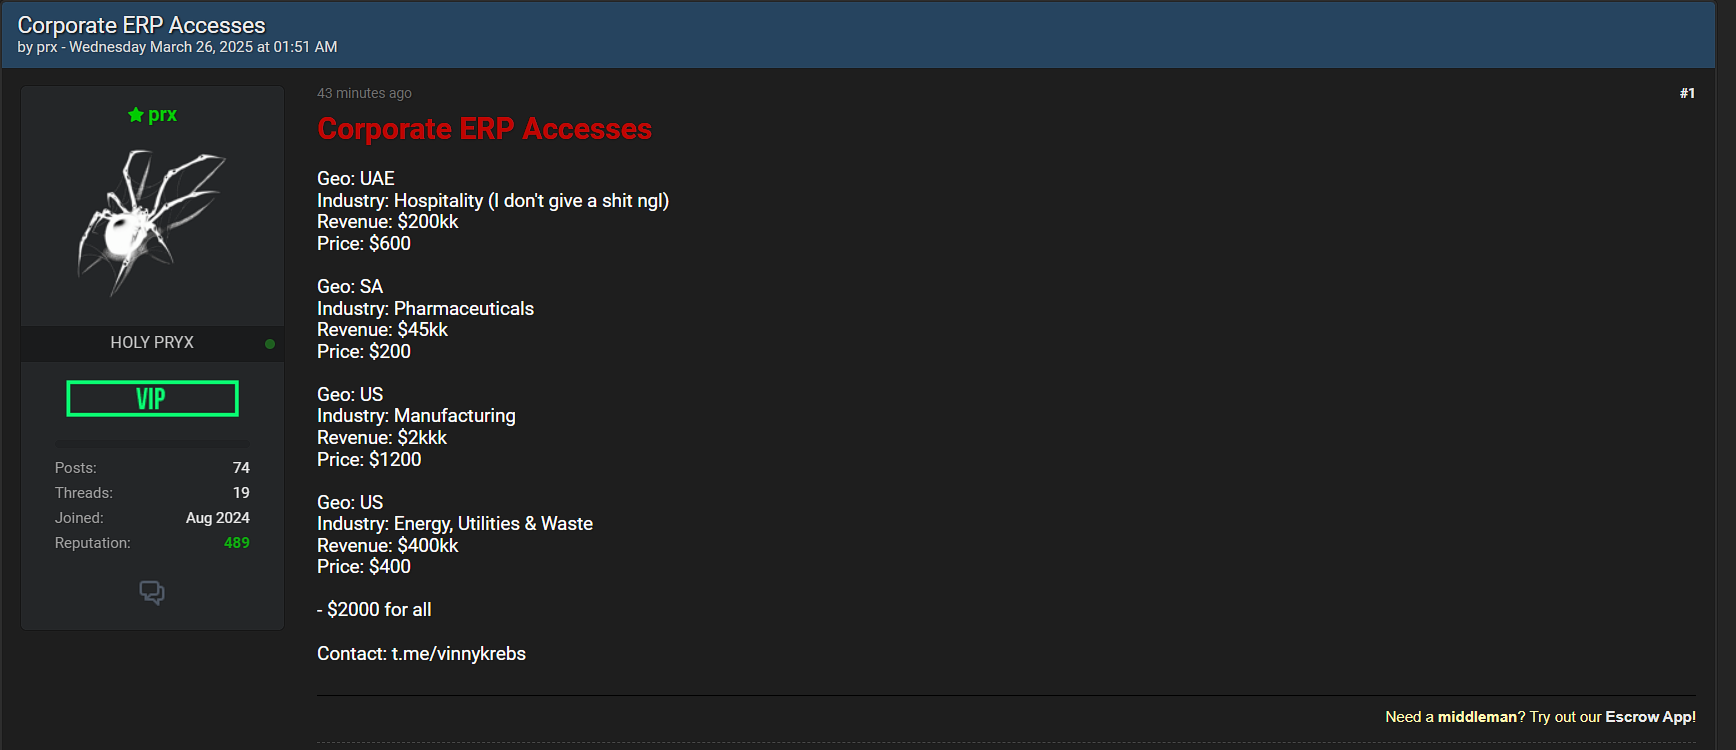This screenshot has height=750, width=1736.
Task: Click the green star icon beside prx
Action: coord(136,115)
